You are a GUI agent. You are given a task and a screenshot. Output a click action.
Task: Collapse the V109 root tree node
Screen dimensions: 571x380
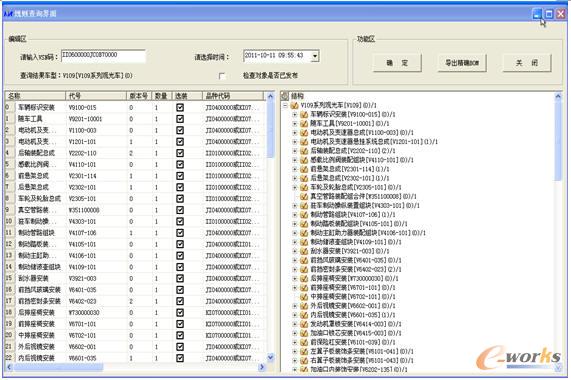coord(286,106)
